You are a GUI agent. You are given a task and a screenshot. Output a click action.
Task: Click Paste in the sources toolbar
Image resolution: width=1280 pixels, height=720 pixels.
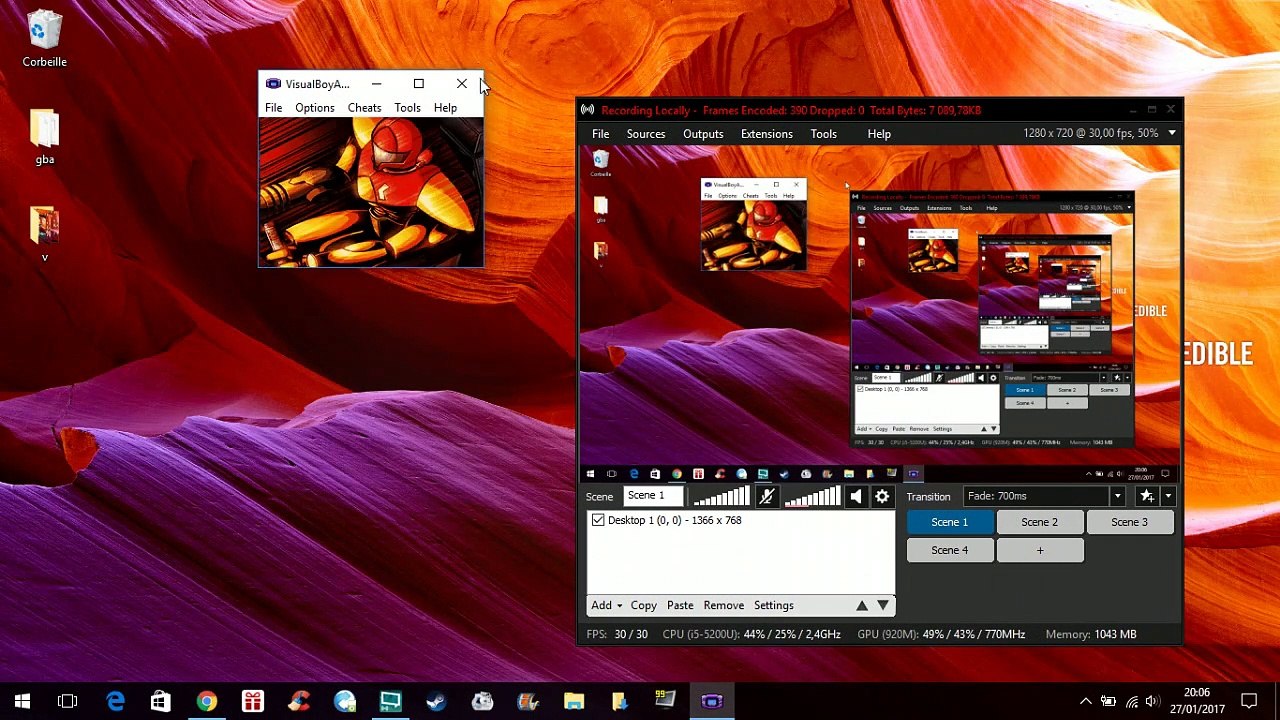(x=680, y=605)
